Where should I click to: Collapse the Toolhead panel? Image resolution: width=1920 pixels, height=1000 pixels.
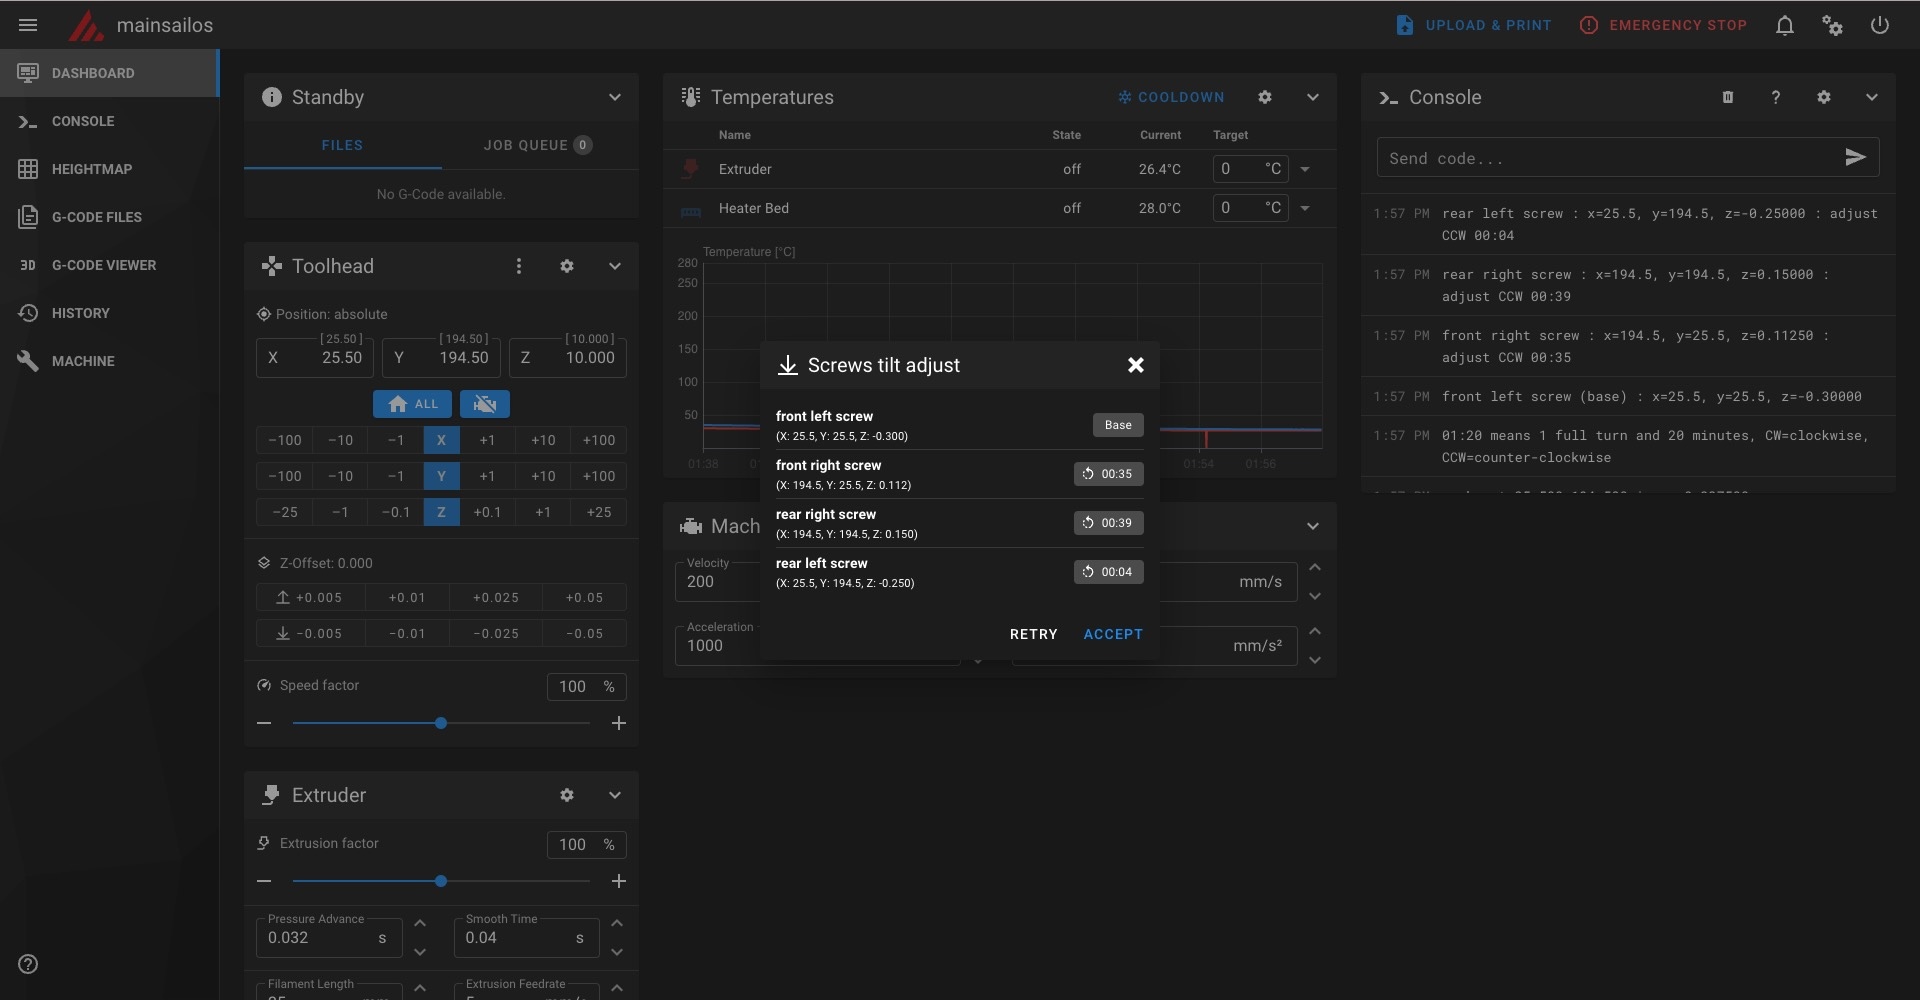[615, 266]
